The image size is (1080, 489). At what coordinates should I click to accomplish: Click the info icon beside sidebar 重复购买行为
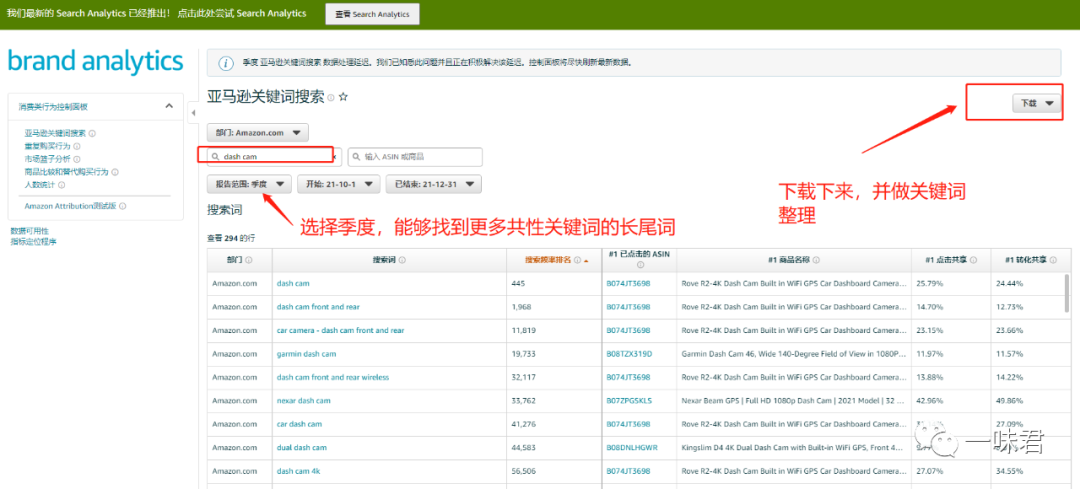(77, 146)
